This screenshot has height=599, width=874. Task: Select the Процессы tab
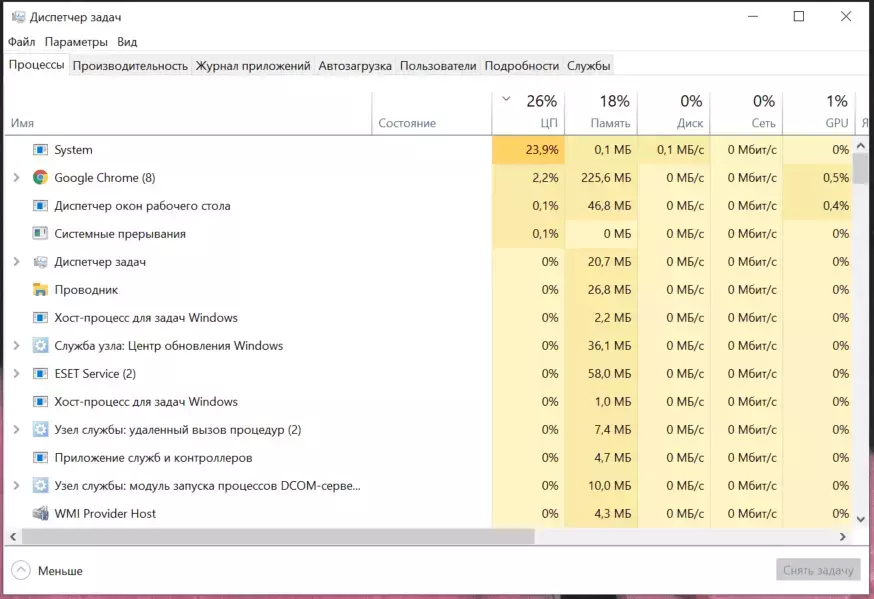point(36,65)
